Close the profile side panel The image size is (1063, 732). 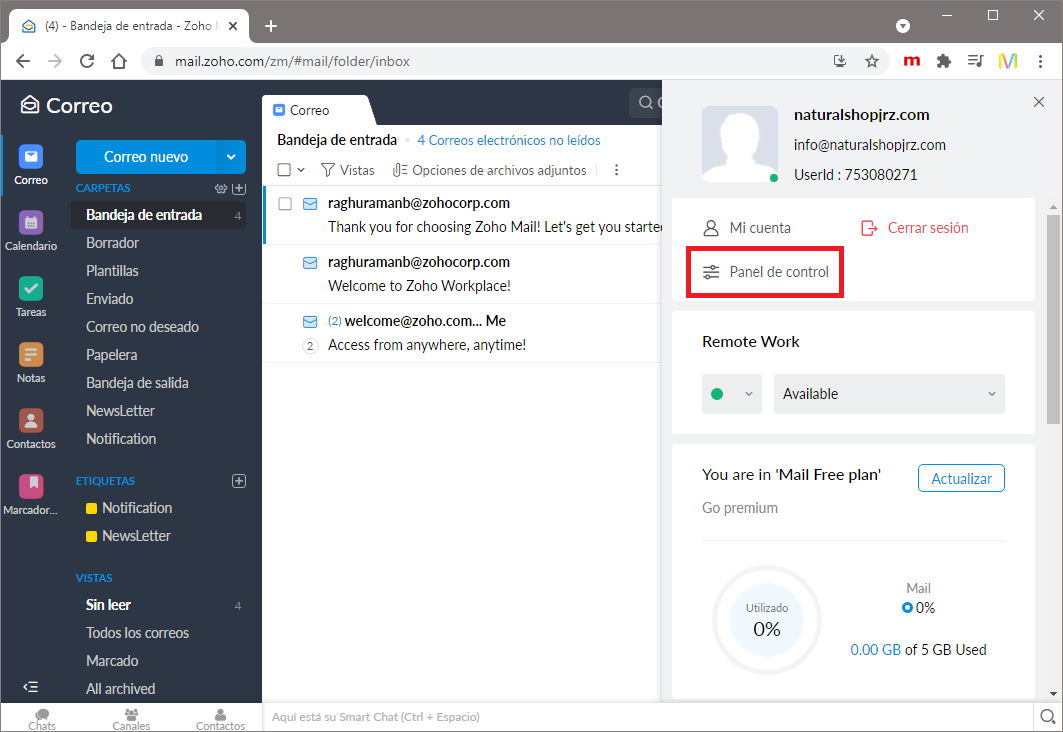[1039, 102]
